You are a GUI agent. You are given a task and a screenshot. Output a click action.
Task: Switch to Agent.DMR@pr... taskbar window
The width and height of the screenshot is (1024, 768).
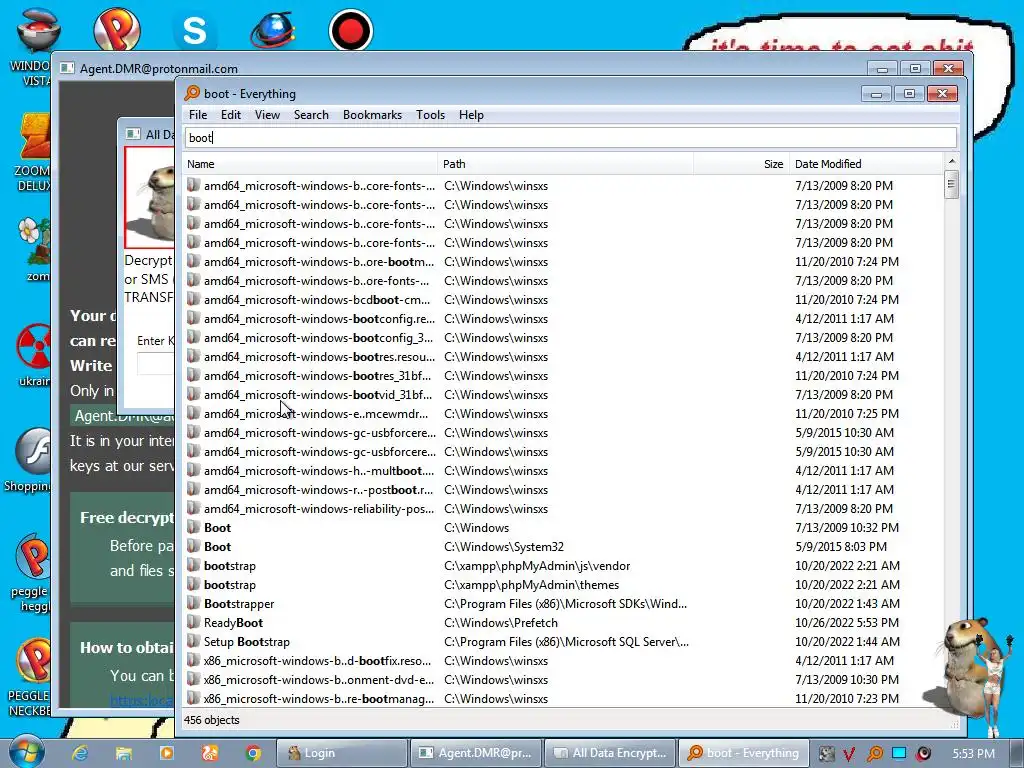tap(476, 753)
